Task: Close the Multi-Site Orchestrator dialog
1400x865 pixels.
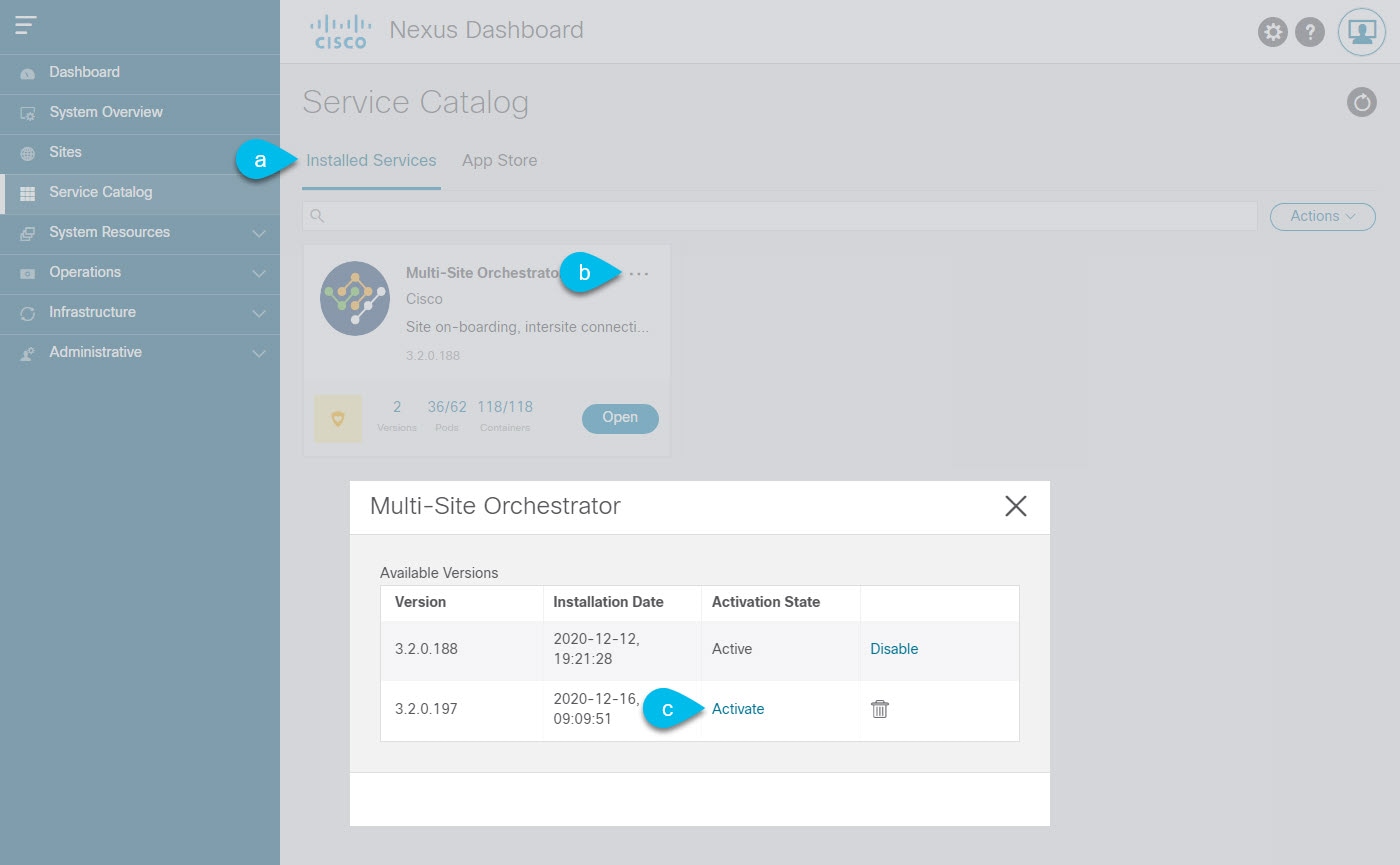Action: [x=1016, y=506]
